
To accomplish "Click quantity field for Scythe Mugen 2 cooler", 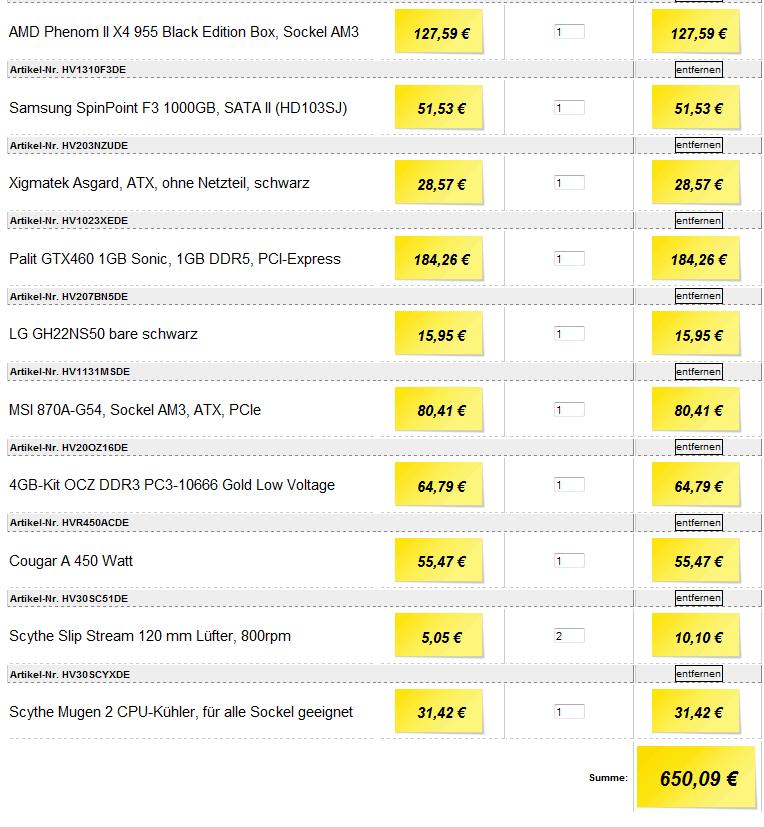I will click(569, 711).
